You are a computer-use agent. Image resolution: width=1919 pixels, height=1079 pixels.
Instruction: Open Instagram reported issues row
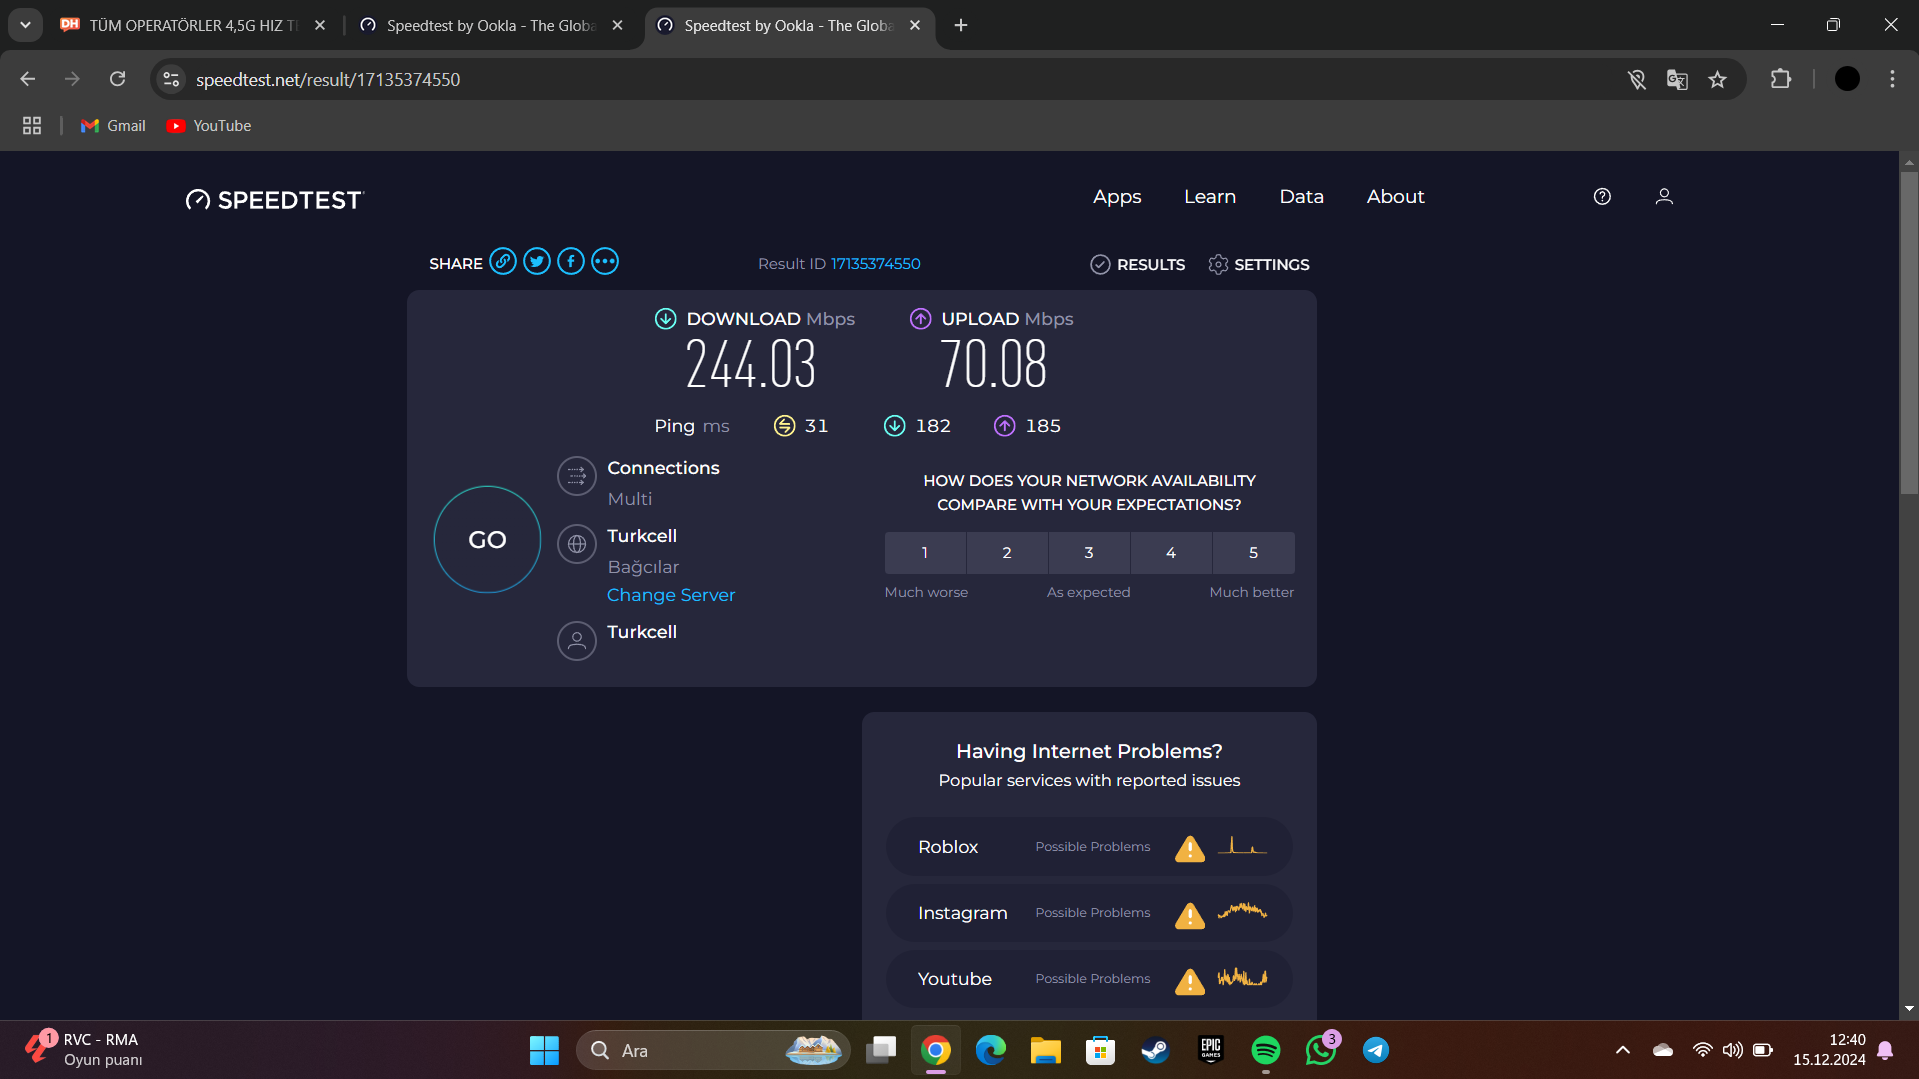tap(1089, 913)
